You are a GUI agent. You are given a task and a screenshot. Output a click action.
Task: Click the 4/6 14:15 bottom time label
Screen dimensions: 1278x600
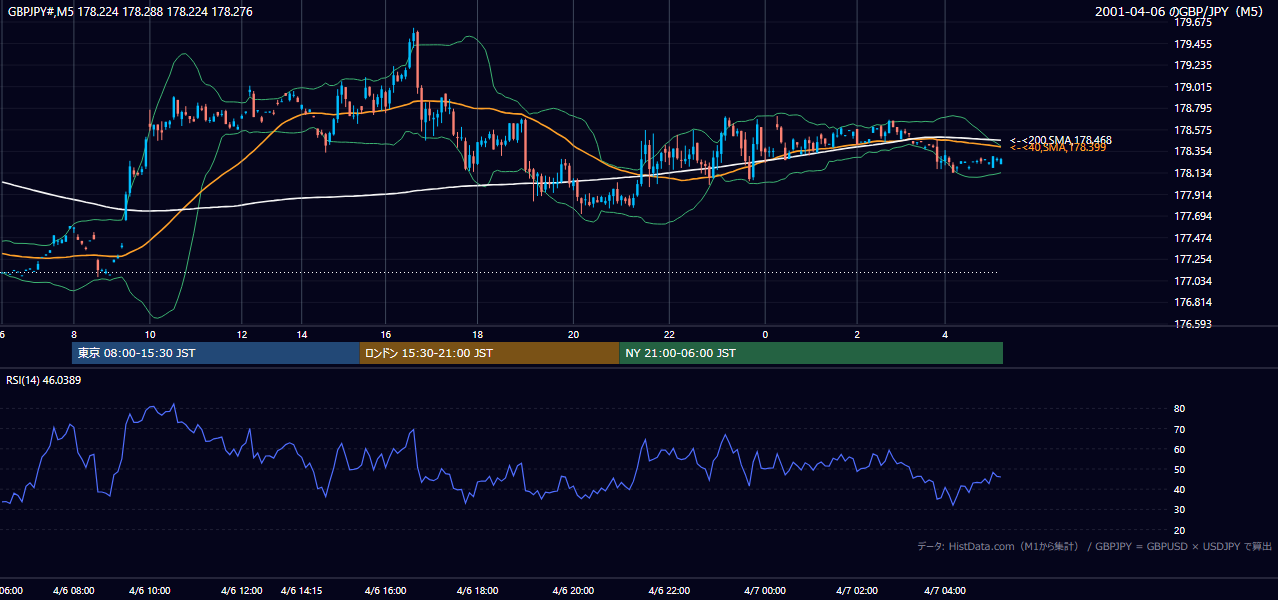point(301,590)
